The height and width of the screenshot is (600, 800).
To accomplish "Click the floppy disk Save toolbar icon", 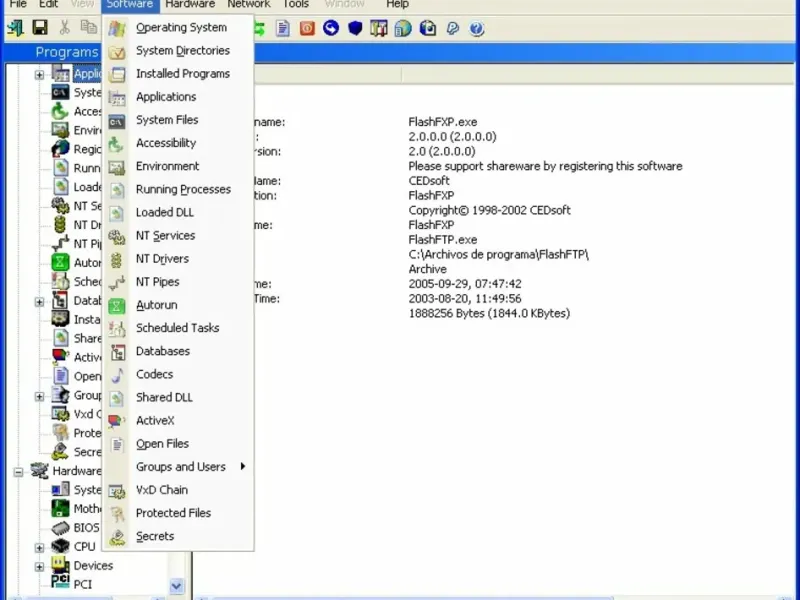I will 40,28.
